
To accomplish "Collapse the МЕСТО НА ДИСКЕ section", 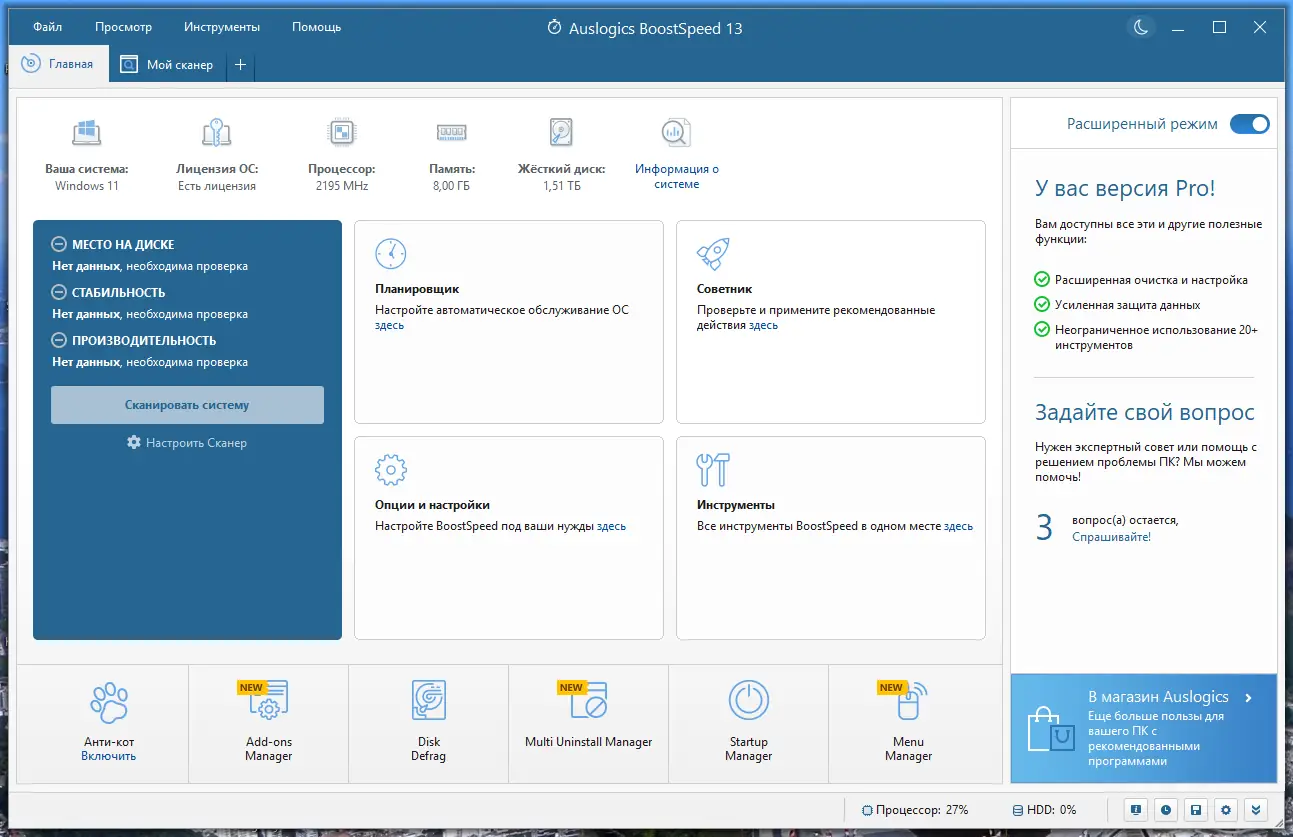I will pos(59,244).
